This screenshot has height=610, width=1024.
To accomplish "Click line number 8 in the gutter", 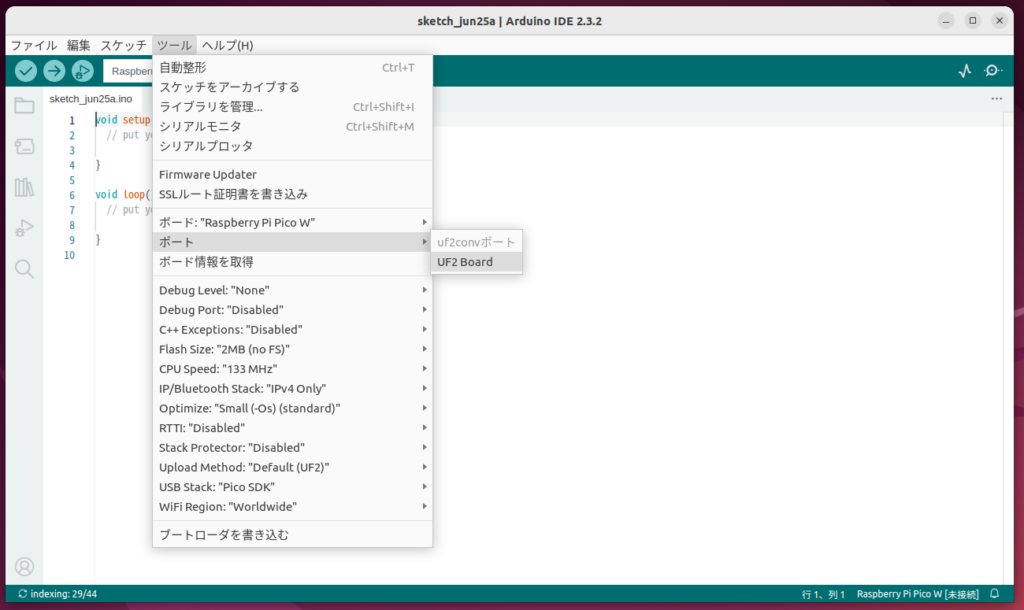I will click(72, 225).
